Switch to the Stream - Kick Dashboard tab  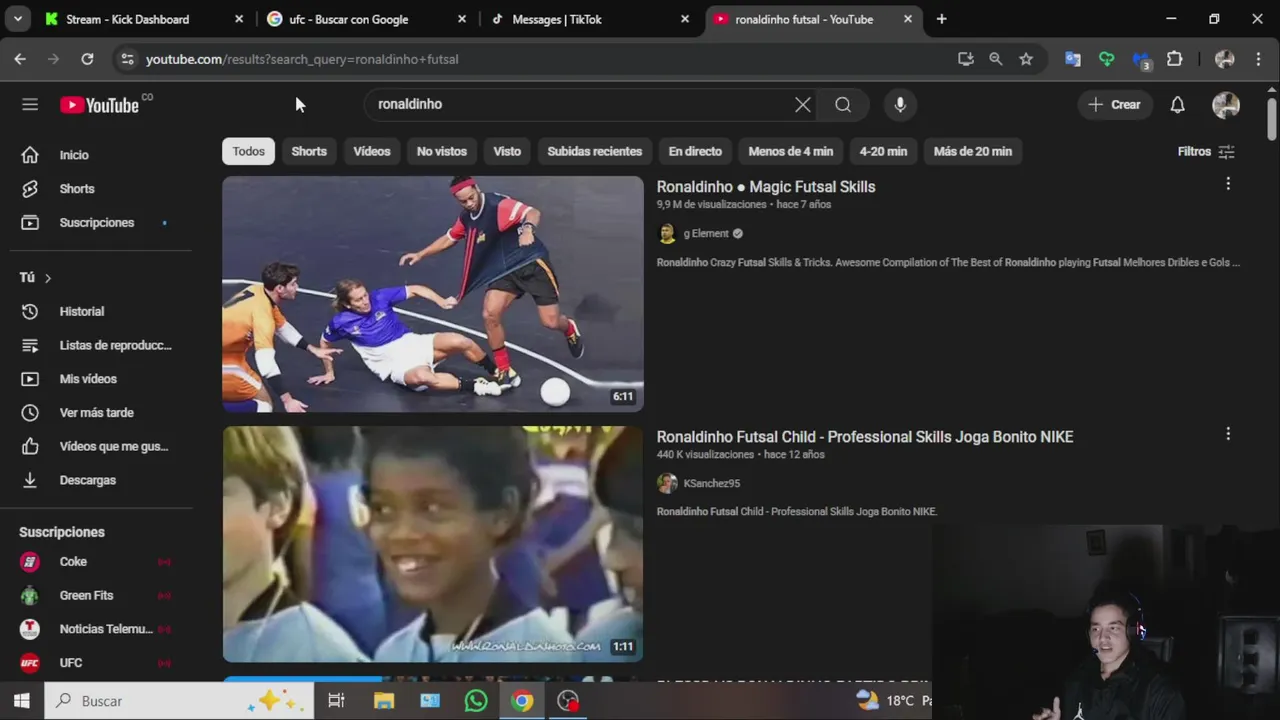tap(145, 19)
